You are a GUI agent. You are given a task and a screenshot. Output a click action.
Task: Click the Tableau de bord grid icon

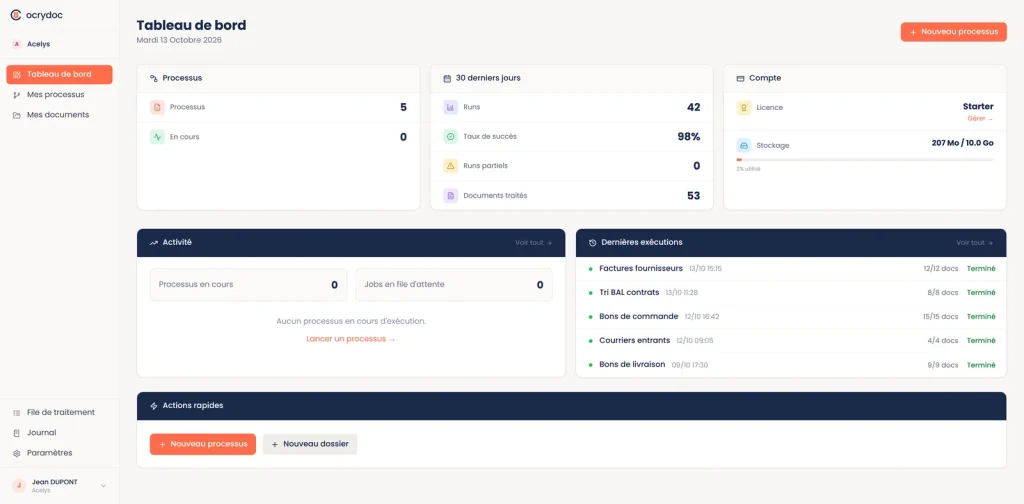pyautogui.click(x=17, y=75)
